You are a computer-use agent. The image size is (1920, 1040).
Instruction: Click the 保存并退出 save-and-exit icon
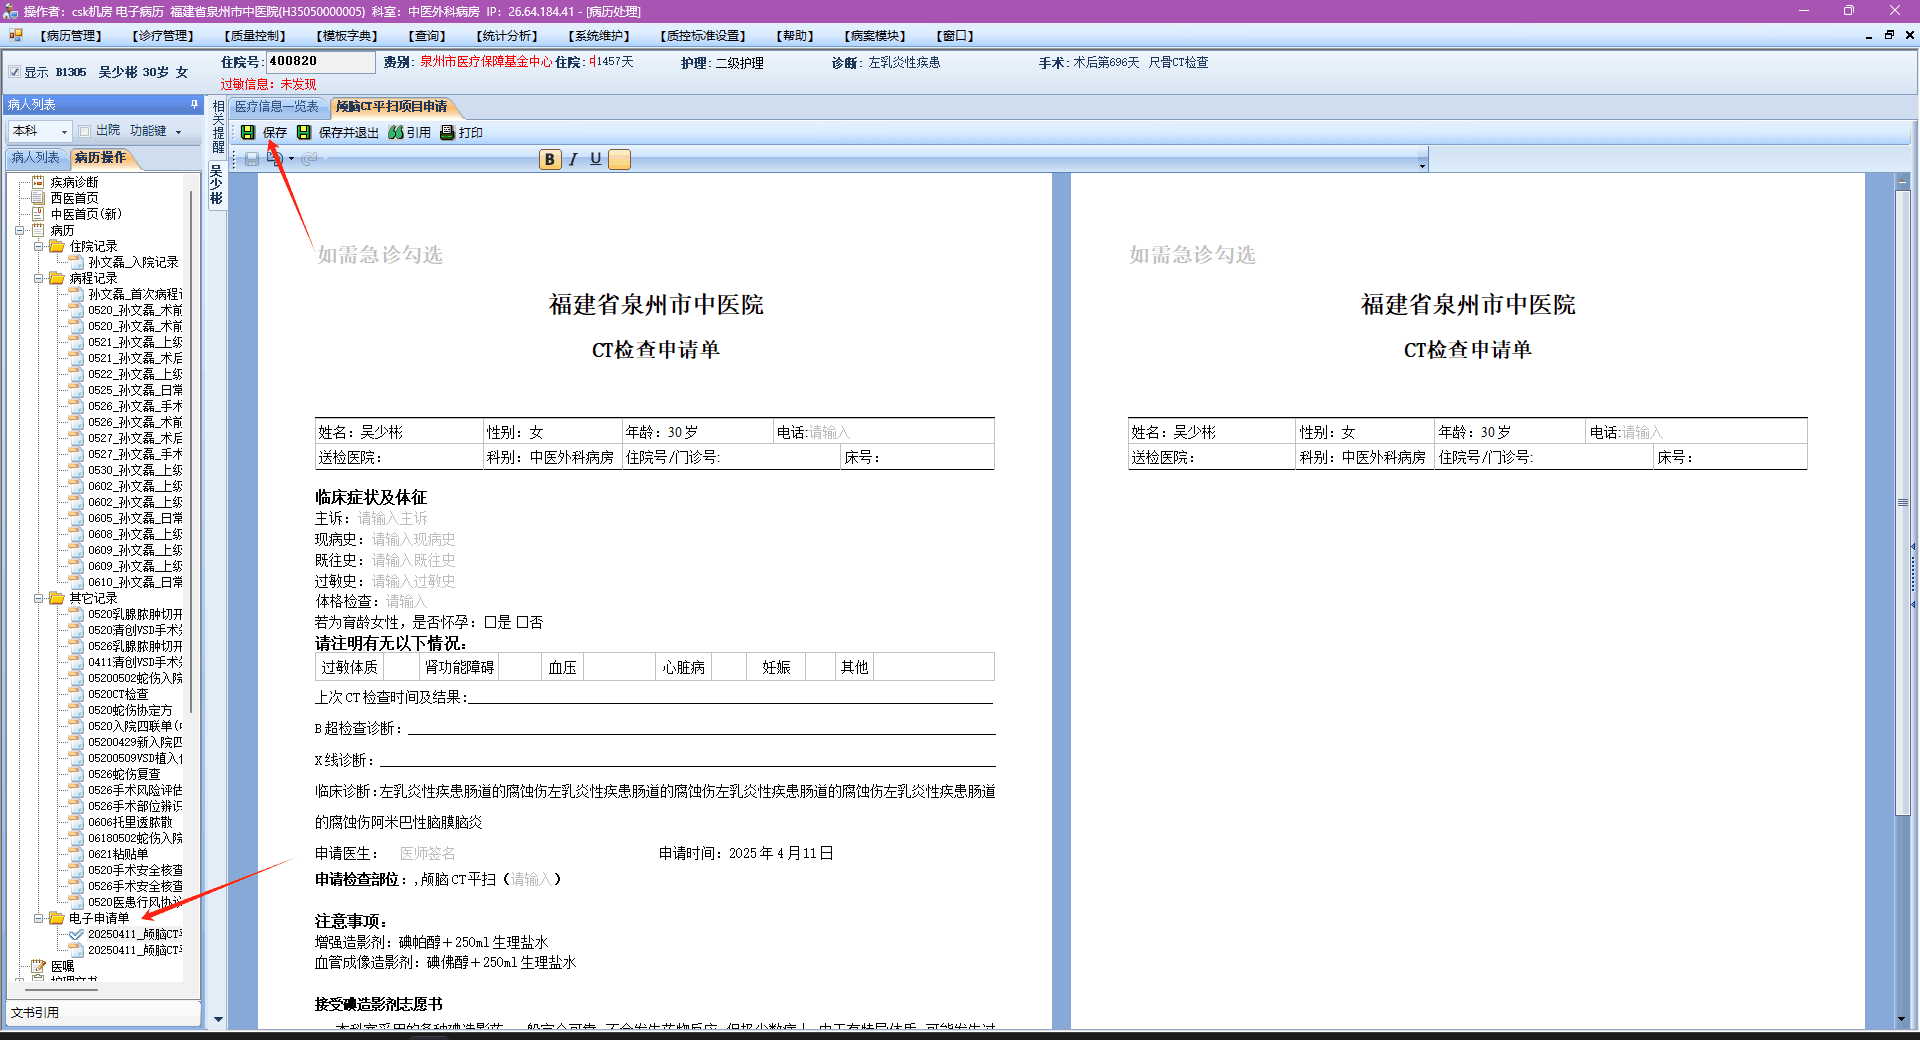click(x=304, y=132)
